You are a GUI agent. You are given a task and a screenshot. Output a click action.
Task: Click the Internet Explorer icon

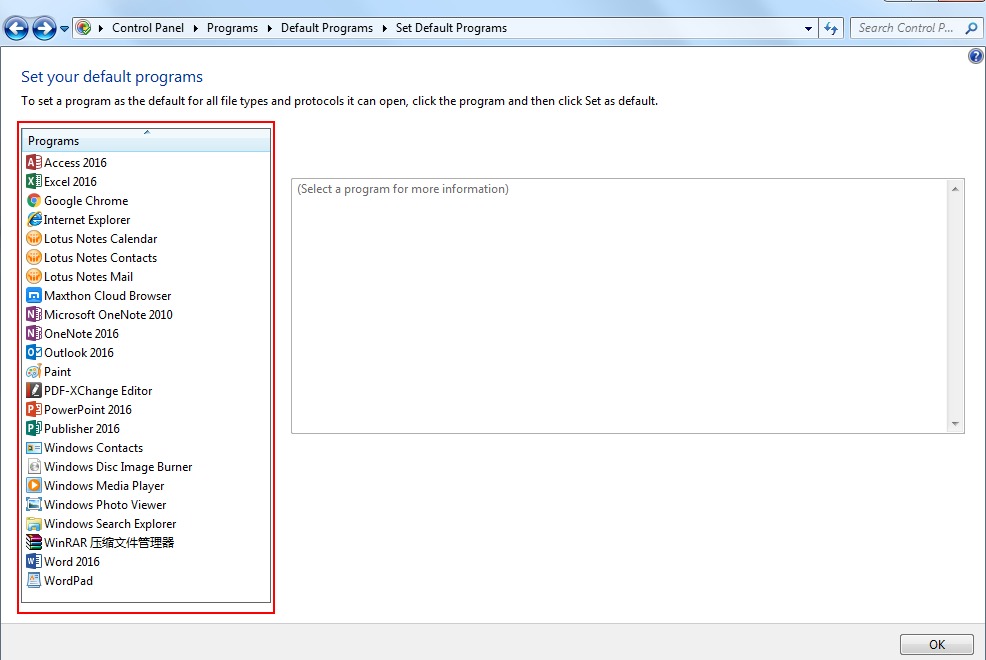tap(34, 219)
